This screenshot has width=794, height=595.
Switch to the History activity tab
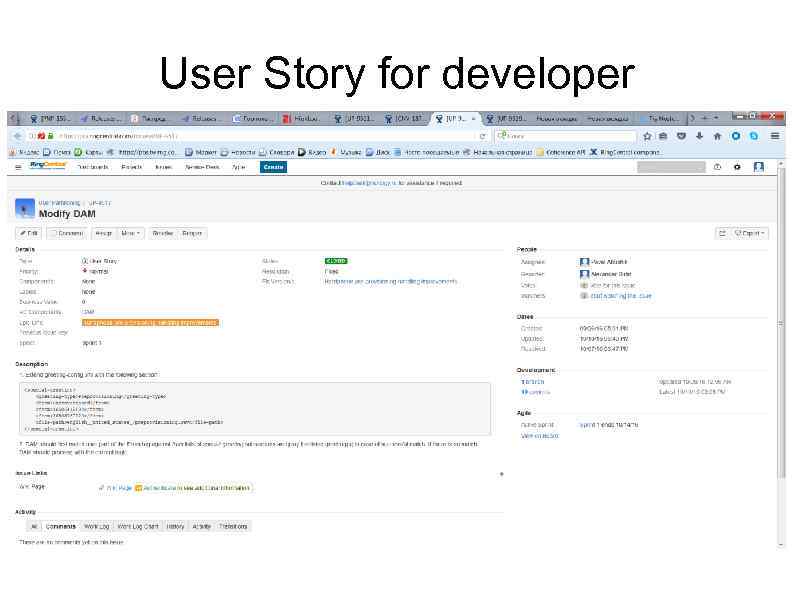pyautogui.click(x=175, y=527)
